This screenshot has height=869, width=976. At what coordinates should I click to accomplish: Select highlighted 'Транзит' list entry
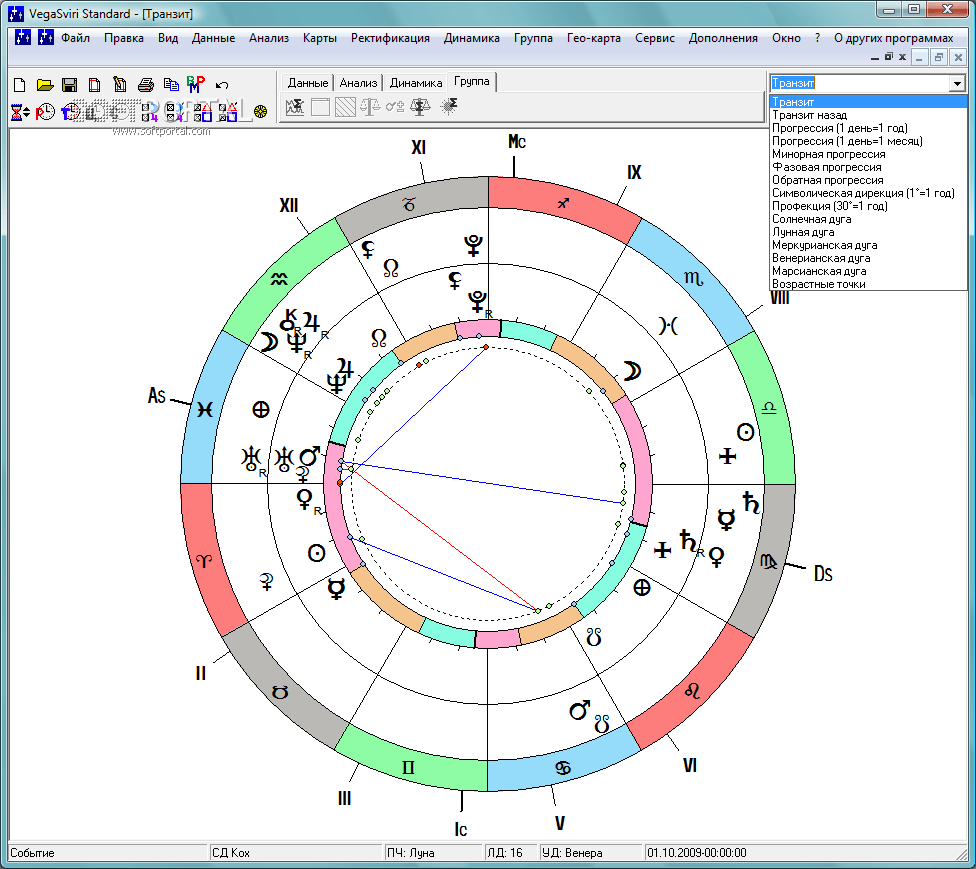868,102
